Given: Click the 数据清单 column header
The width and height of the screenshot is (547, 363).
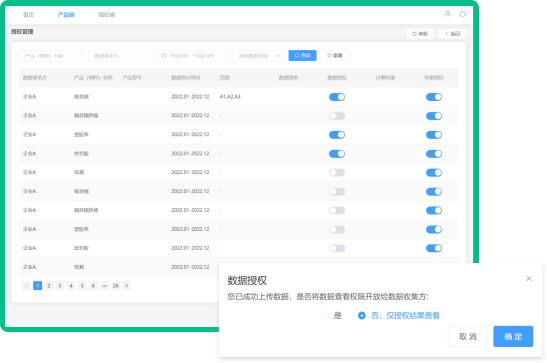Looking at the screenshot, I should [x=288, y=77].
